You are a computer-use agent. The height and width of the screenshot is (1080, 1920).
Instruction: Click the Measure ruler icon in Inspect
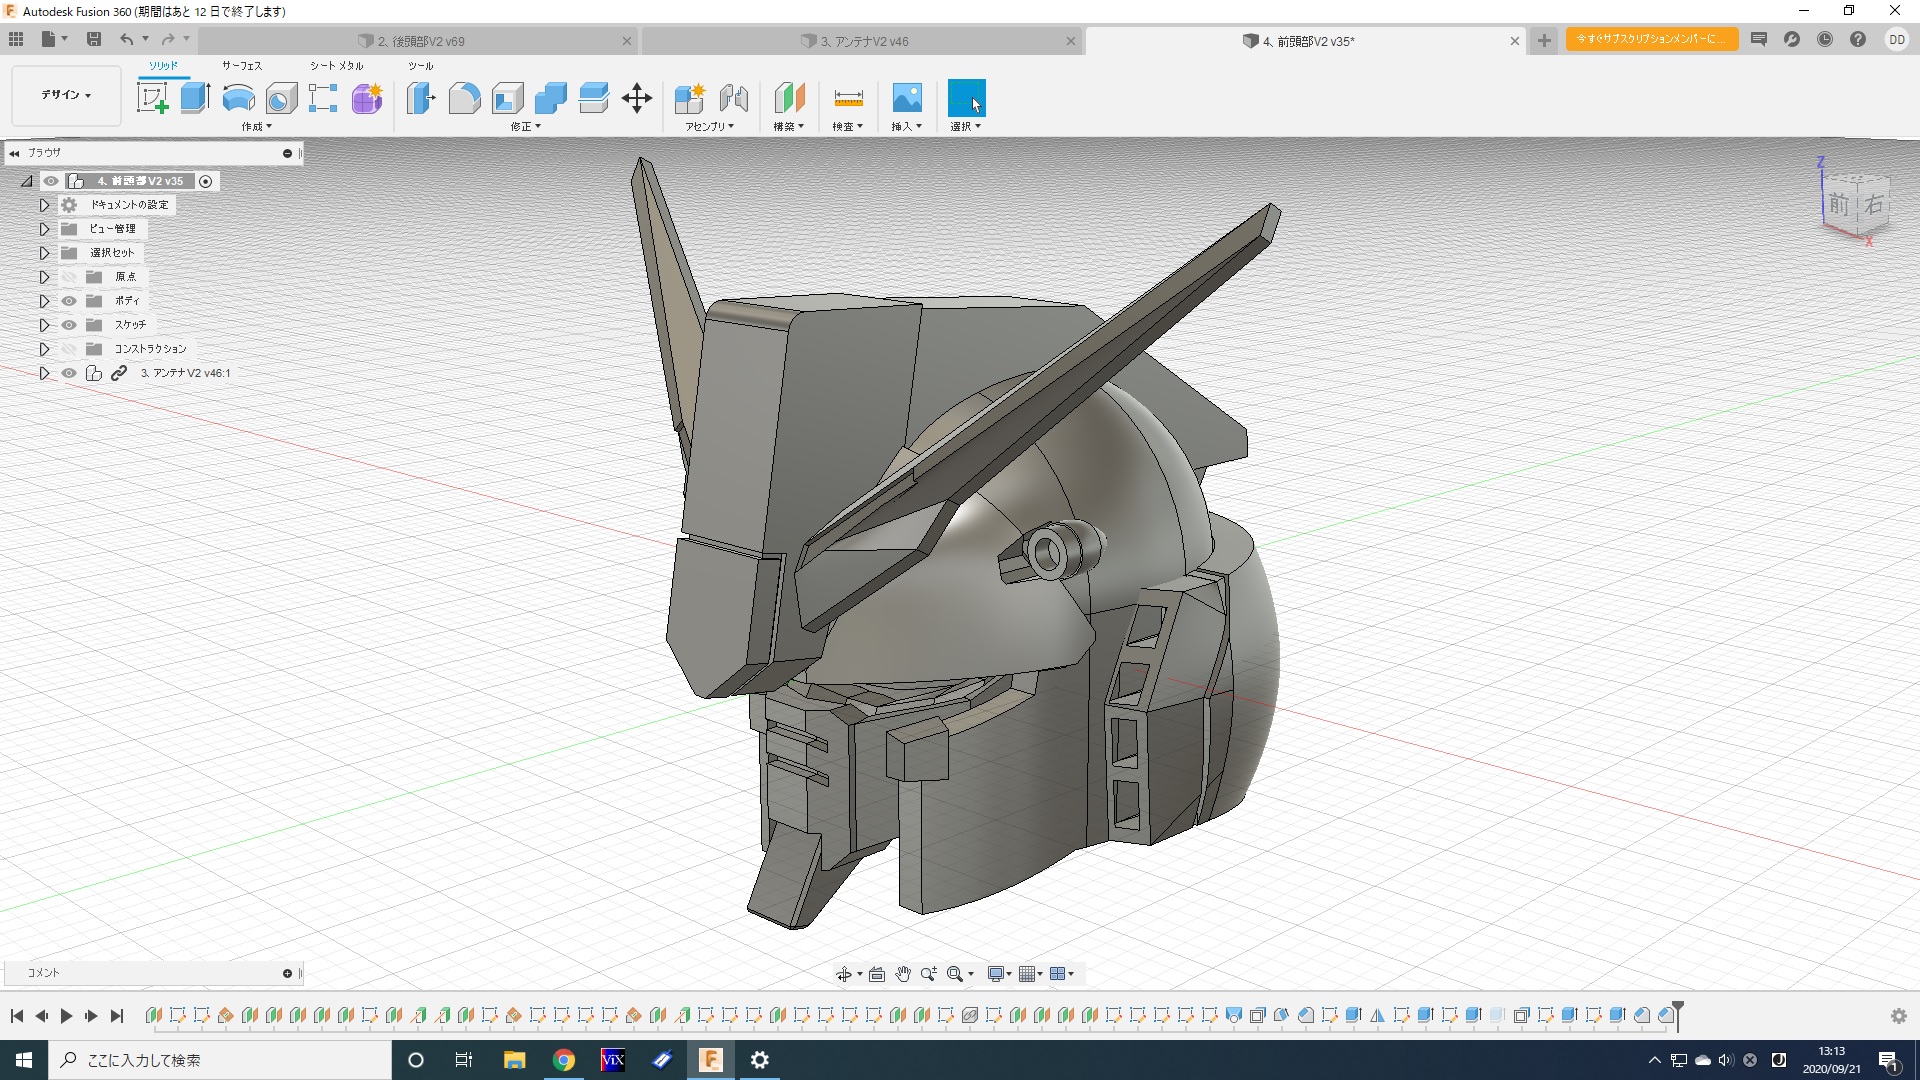pos(847,98)
